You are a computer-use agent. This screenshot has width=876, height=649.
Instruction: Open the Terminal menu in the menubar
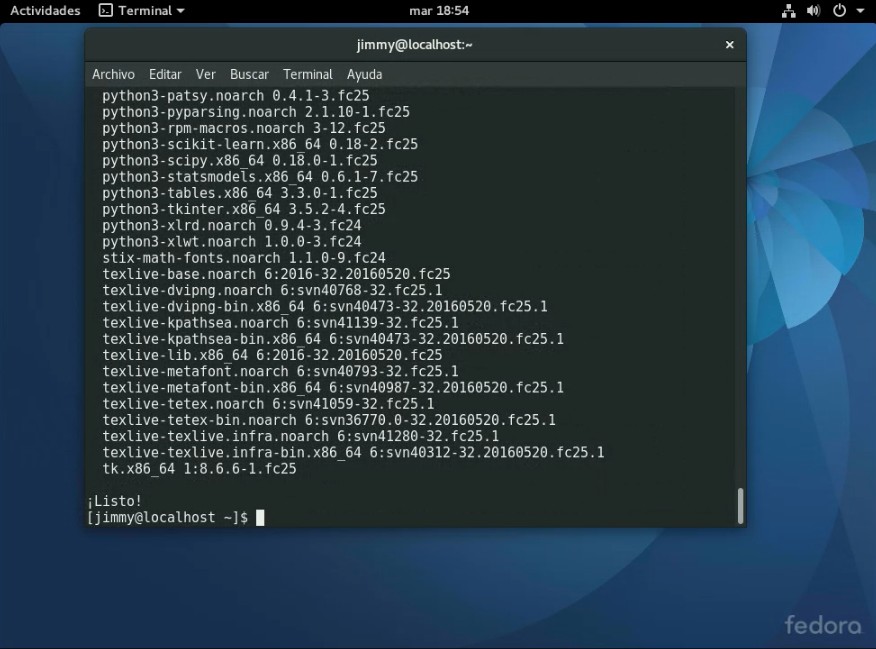coord(308,74)
